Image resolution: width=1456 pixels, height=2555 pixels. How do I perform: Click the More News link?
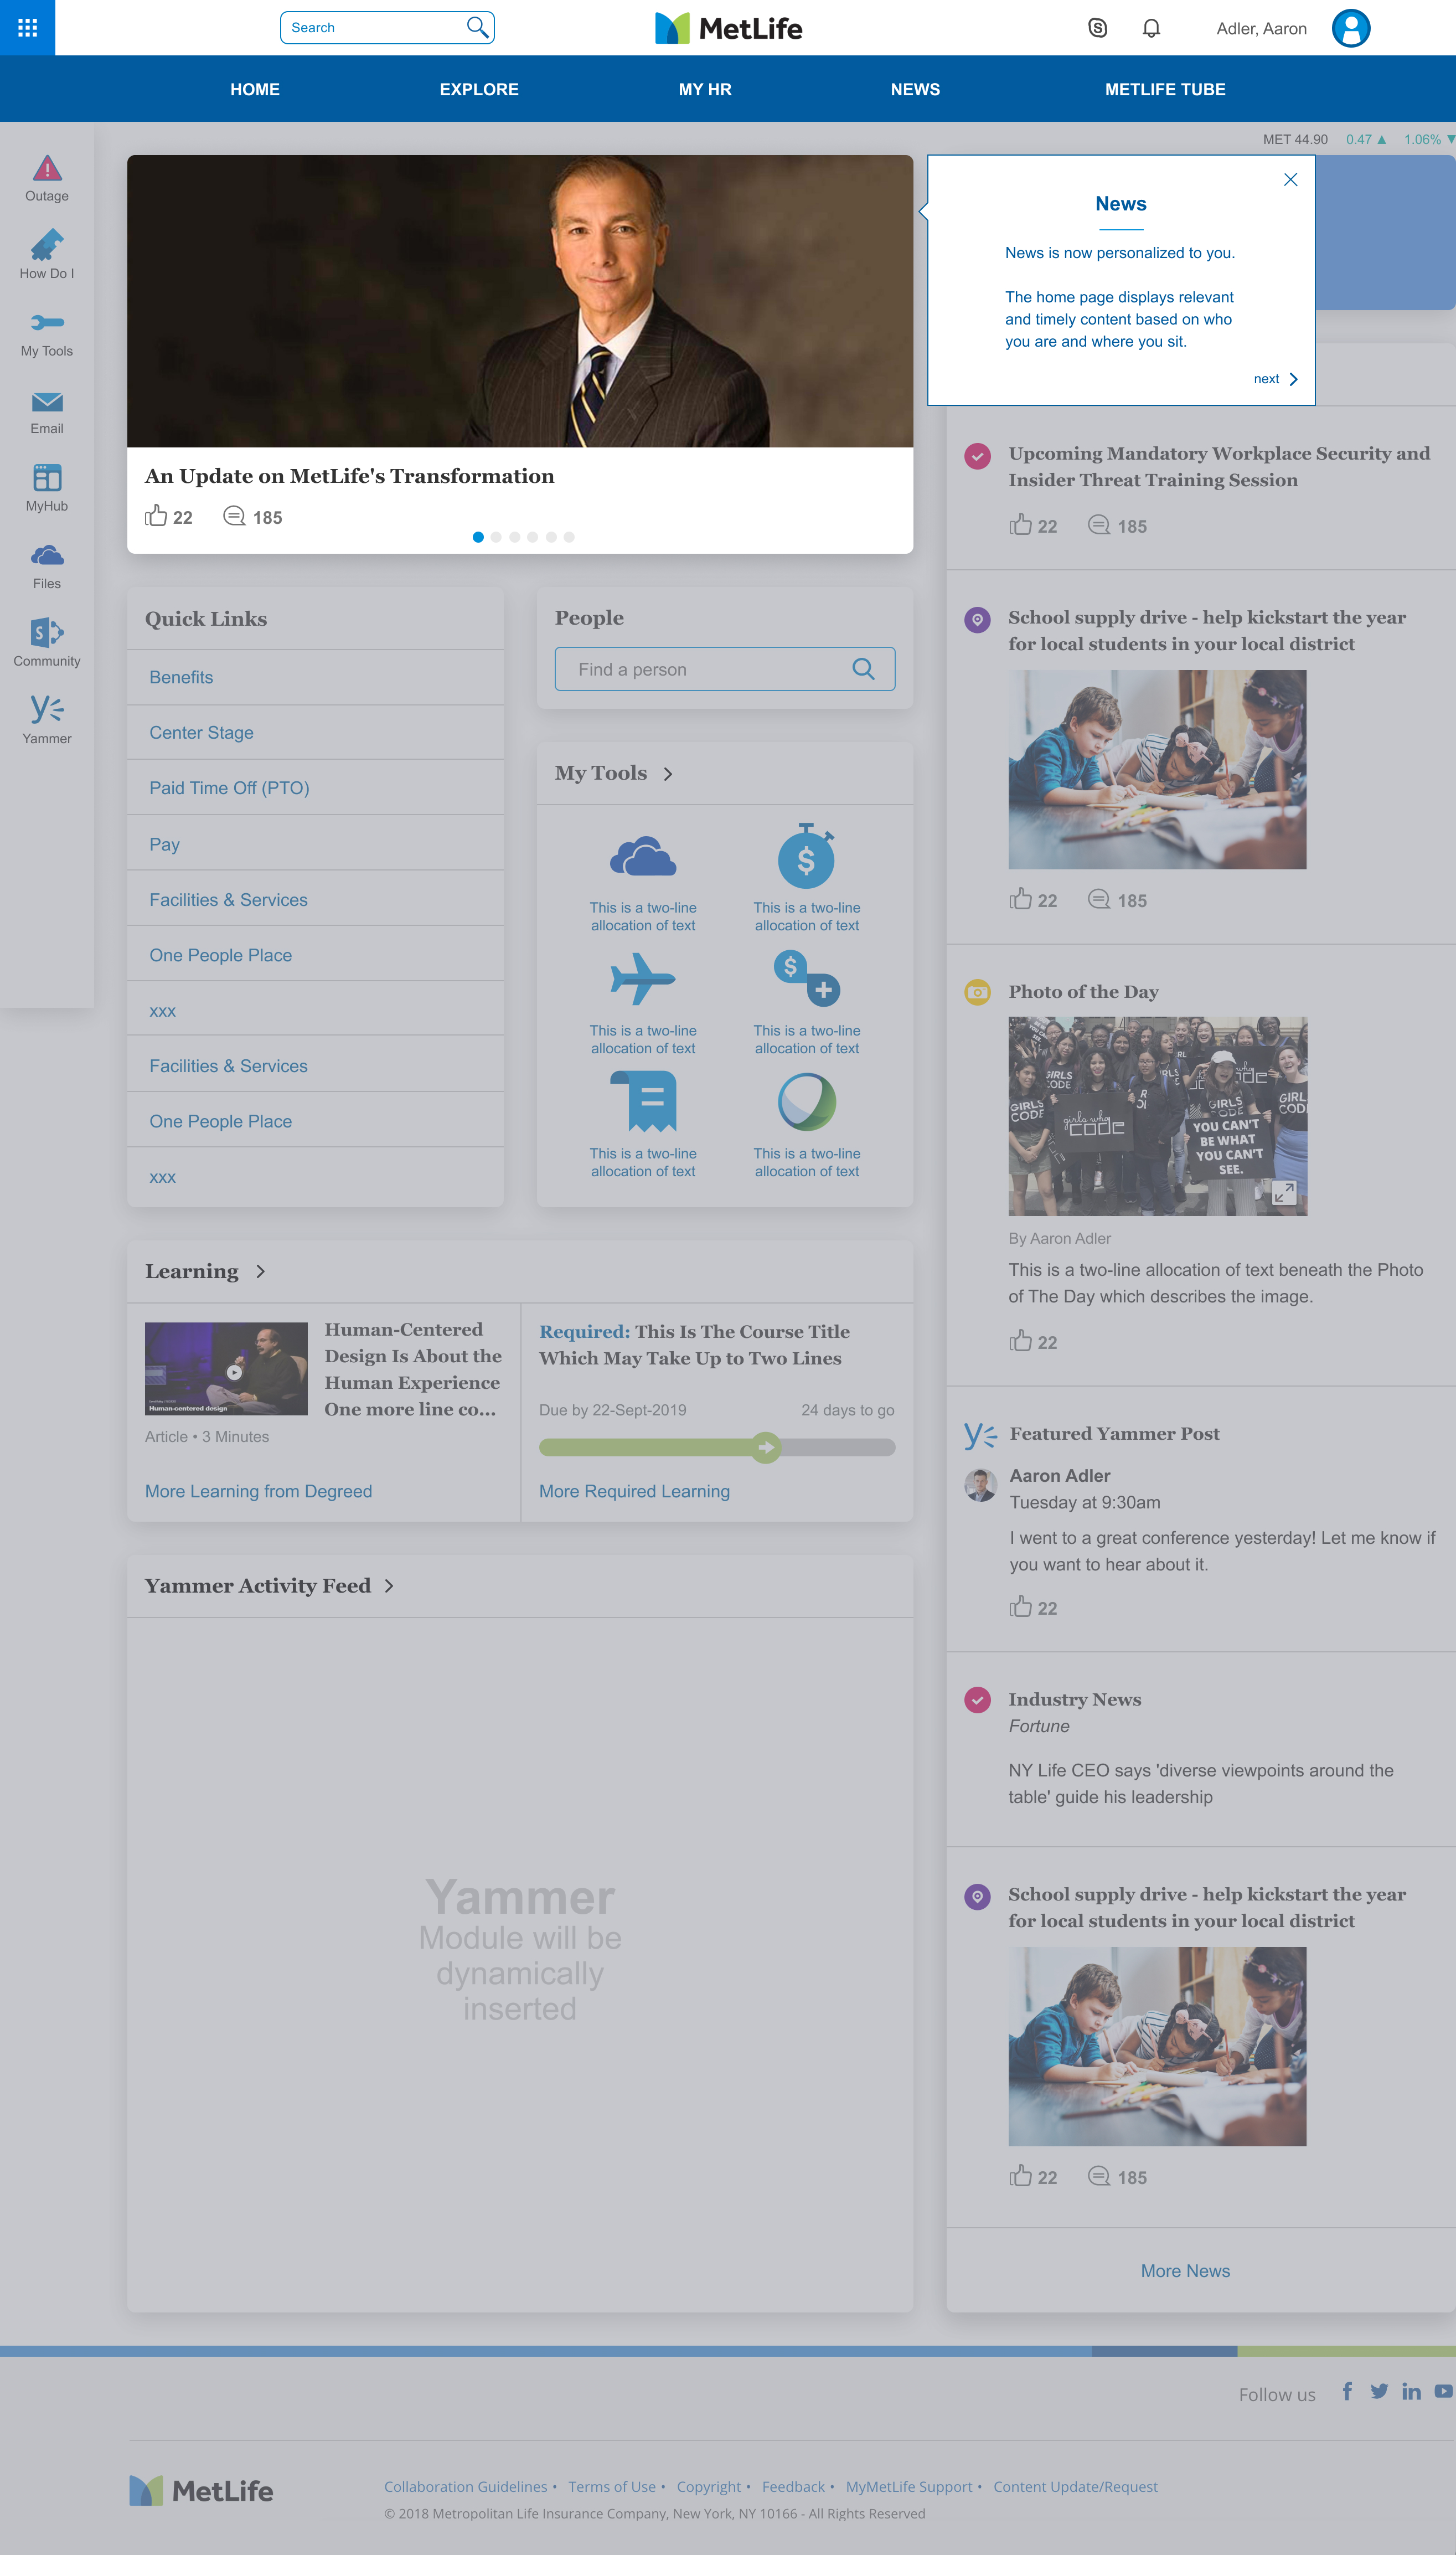tap(1185, 2271)
